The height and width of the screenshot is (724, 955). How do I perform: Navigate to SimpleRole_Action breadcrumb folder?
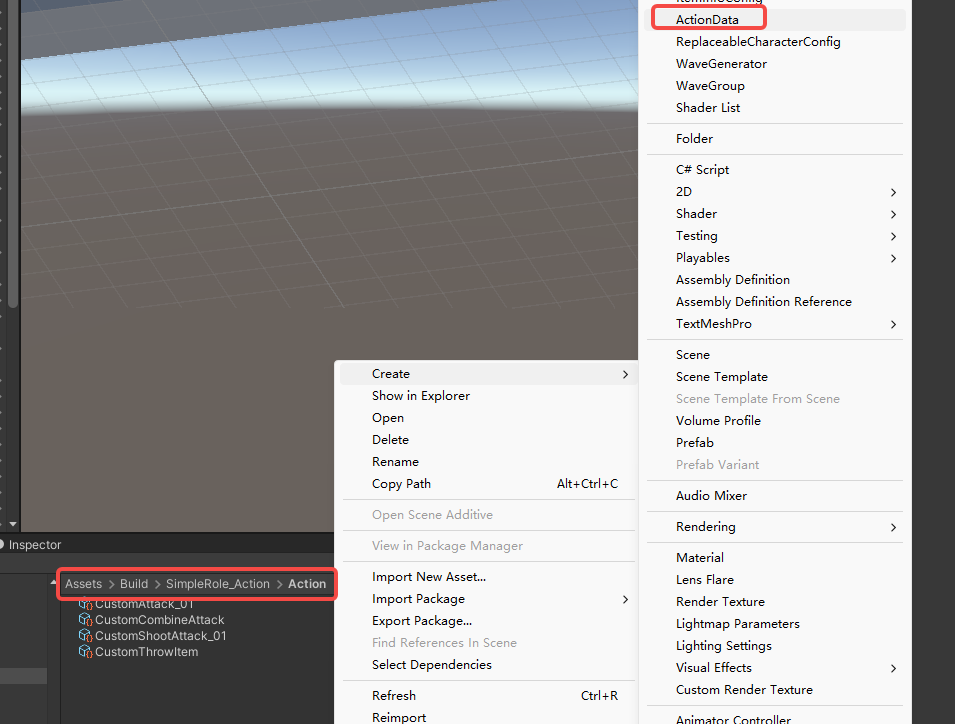pyautogui.click(x=217, y=584)
